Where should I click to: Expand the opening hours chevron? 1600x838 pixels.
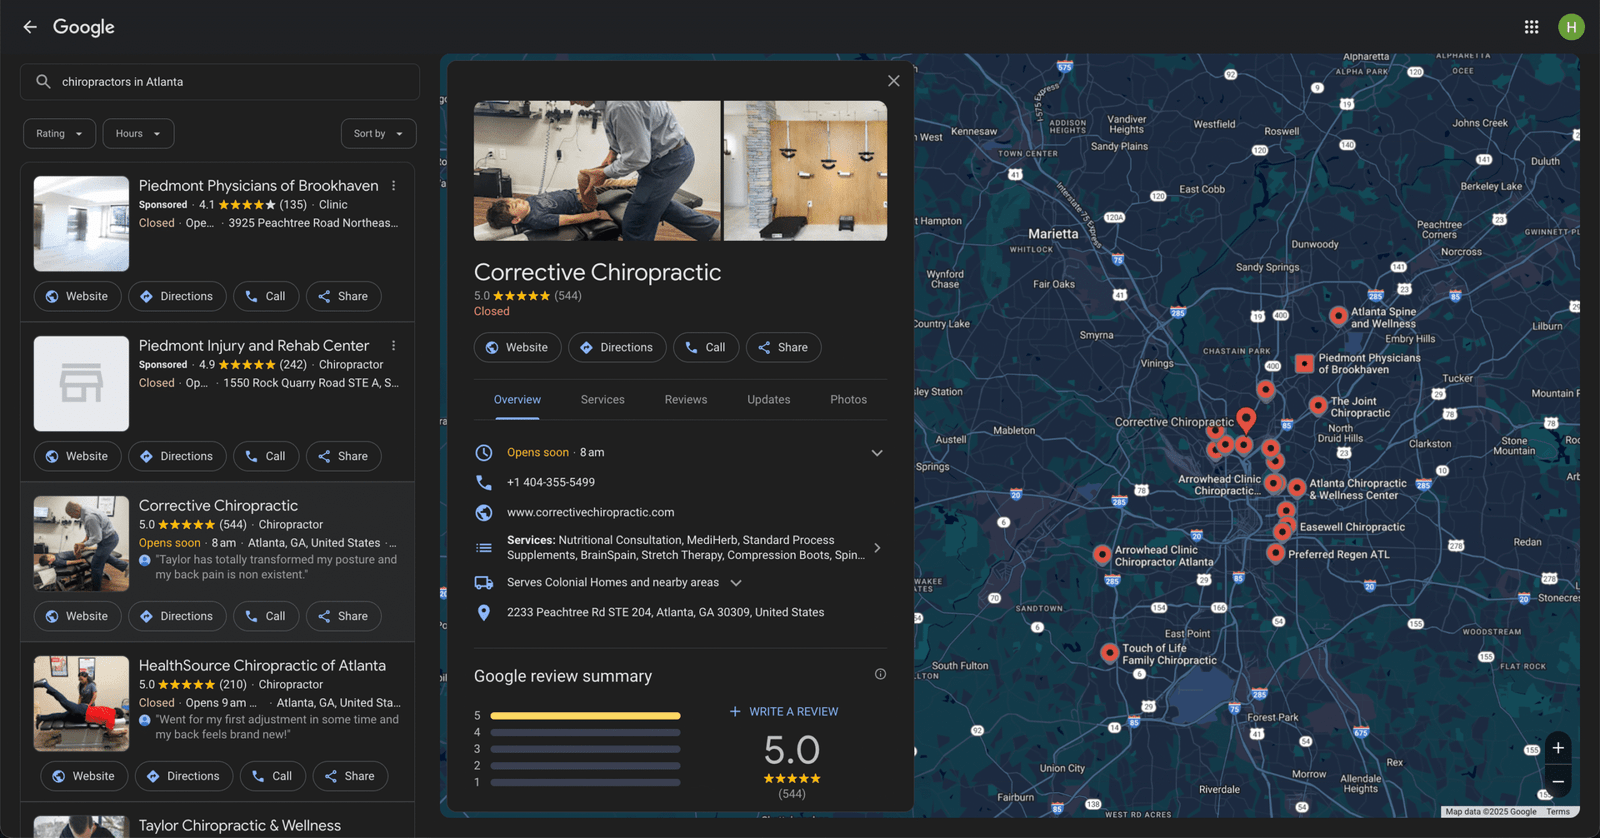click(x=877, y=453)
